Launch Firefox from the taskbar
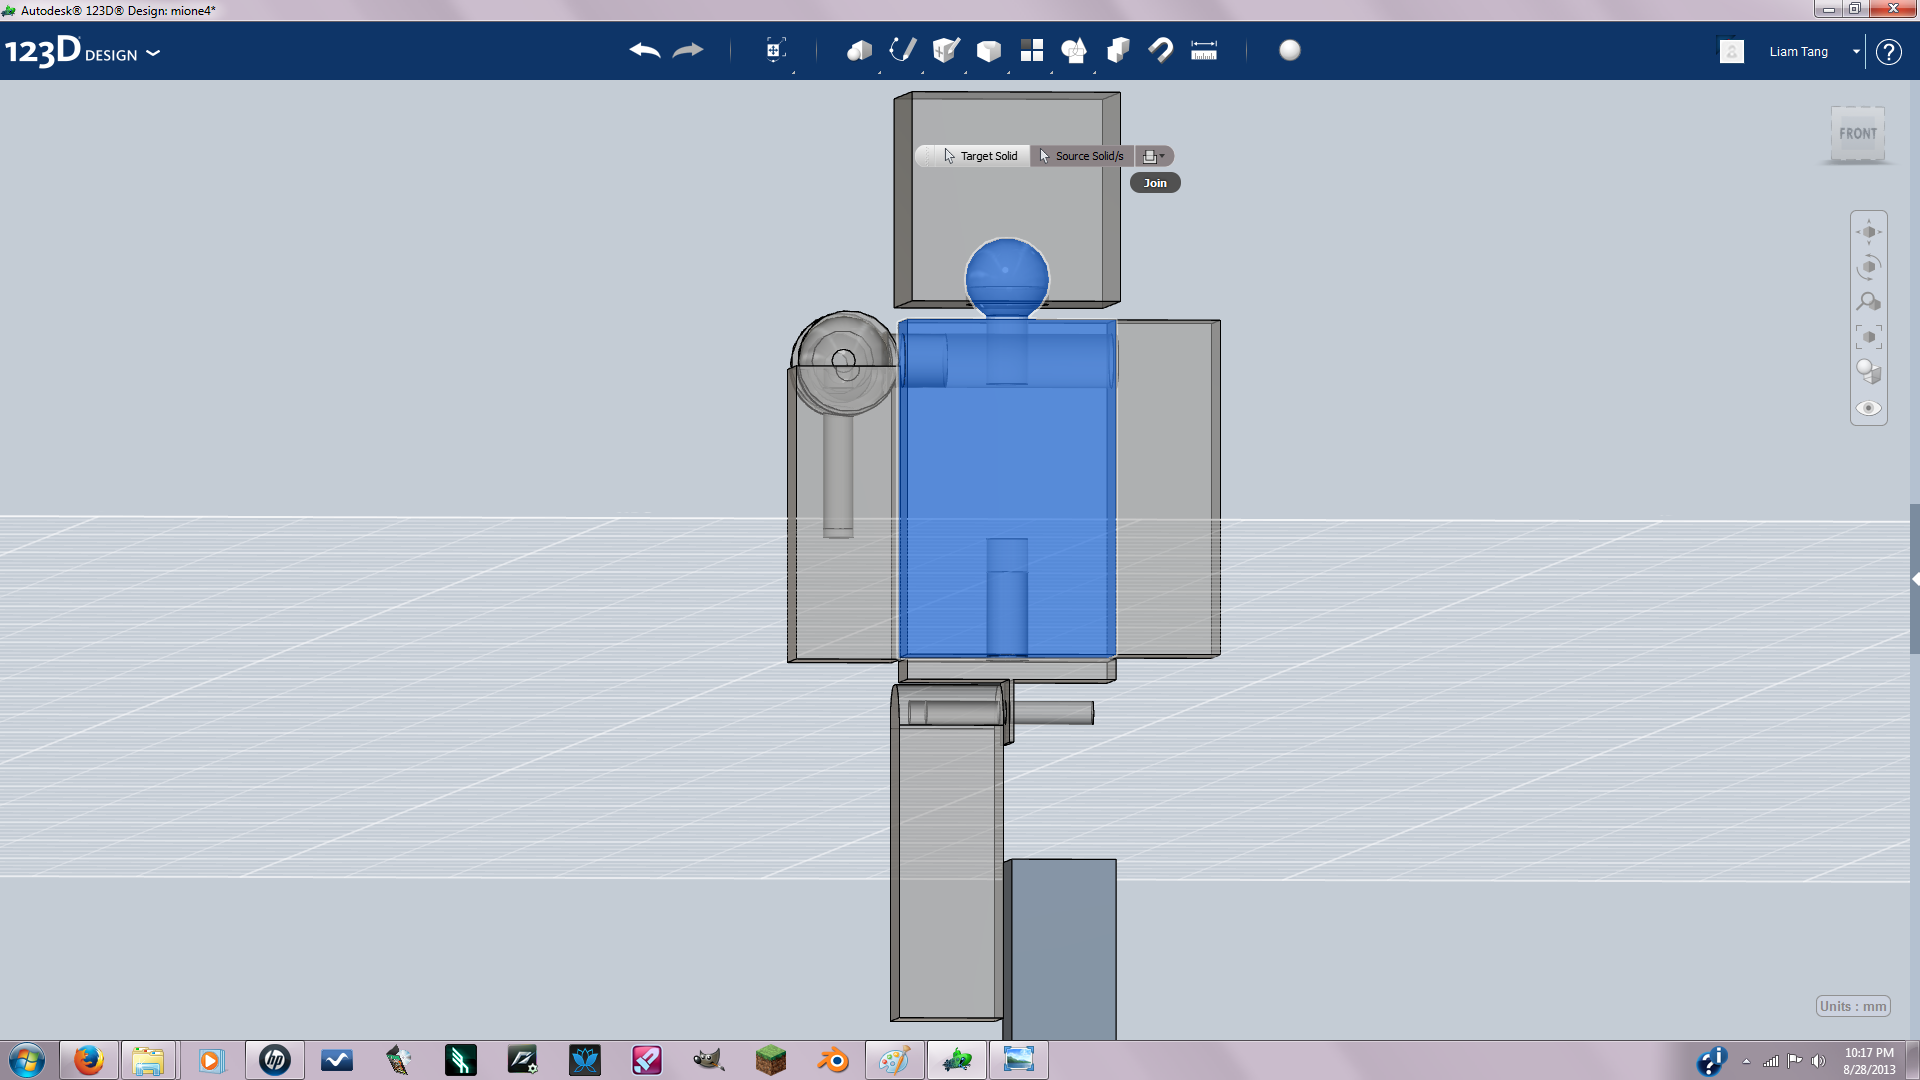 (89, 1060)
